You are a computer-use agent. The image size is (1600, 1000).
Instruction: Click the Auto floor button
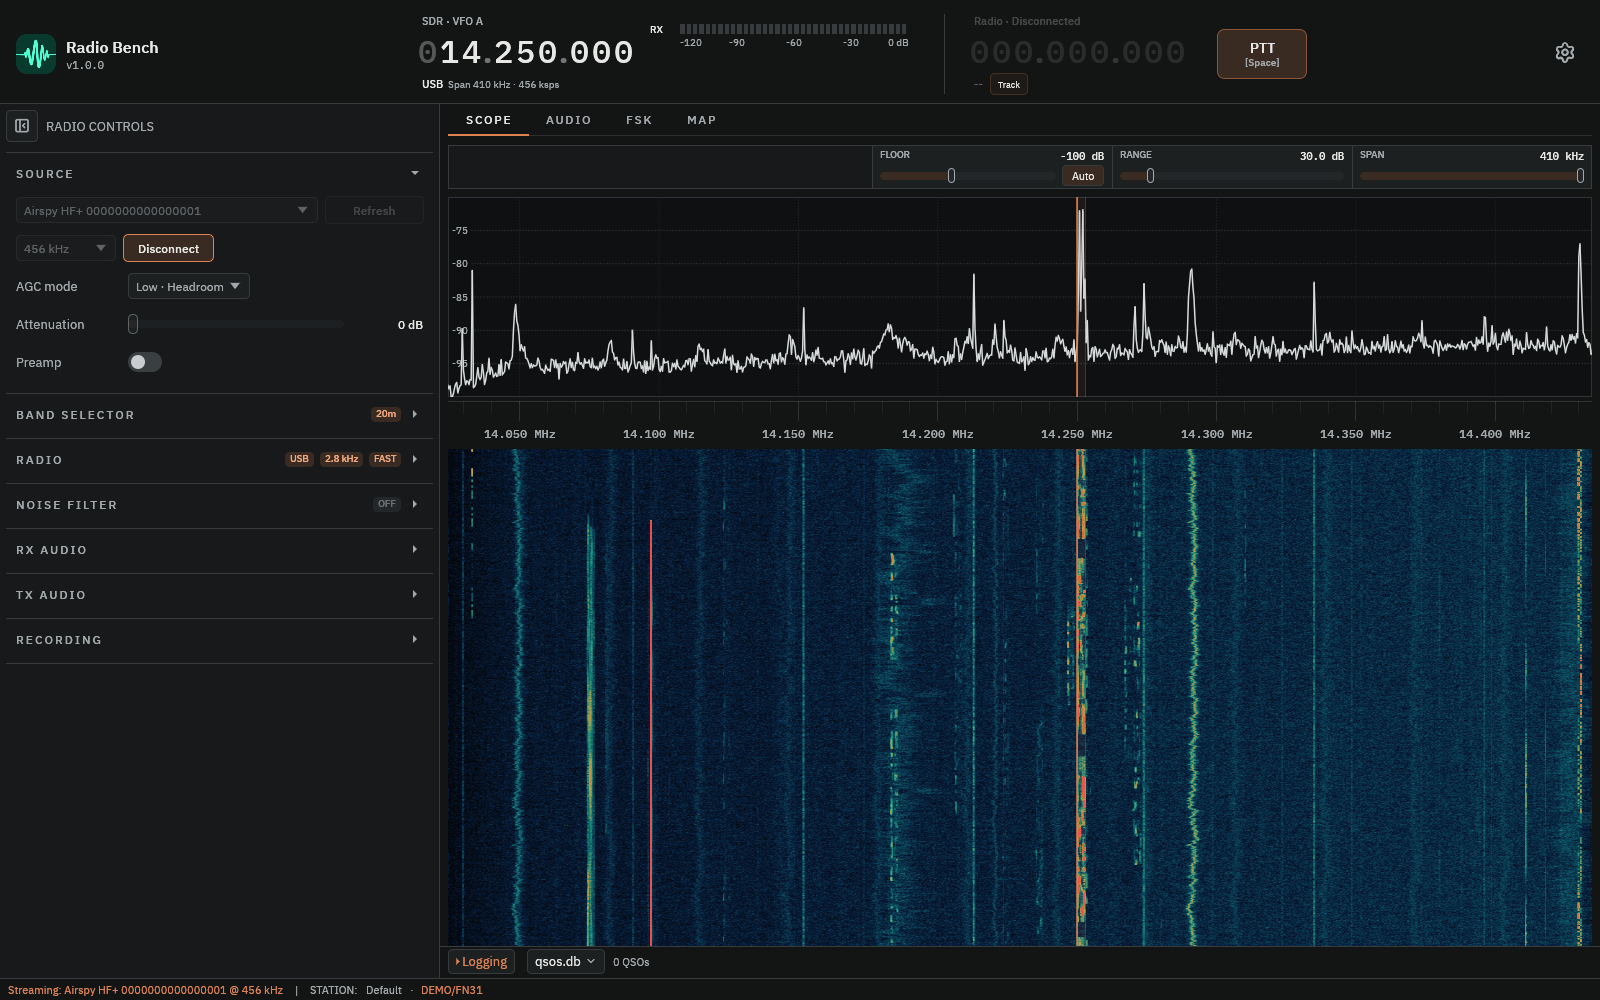[1083, 176]
